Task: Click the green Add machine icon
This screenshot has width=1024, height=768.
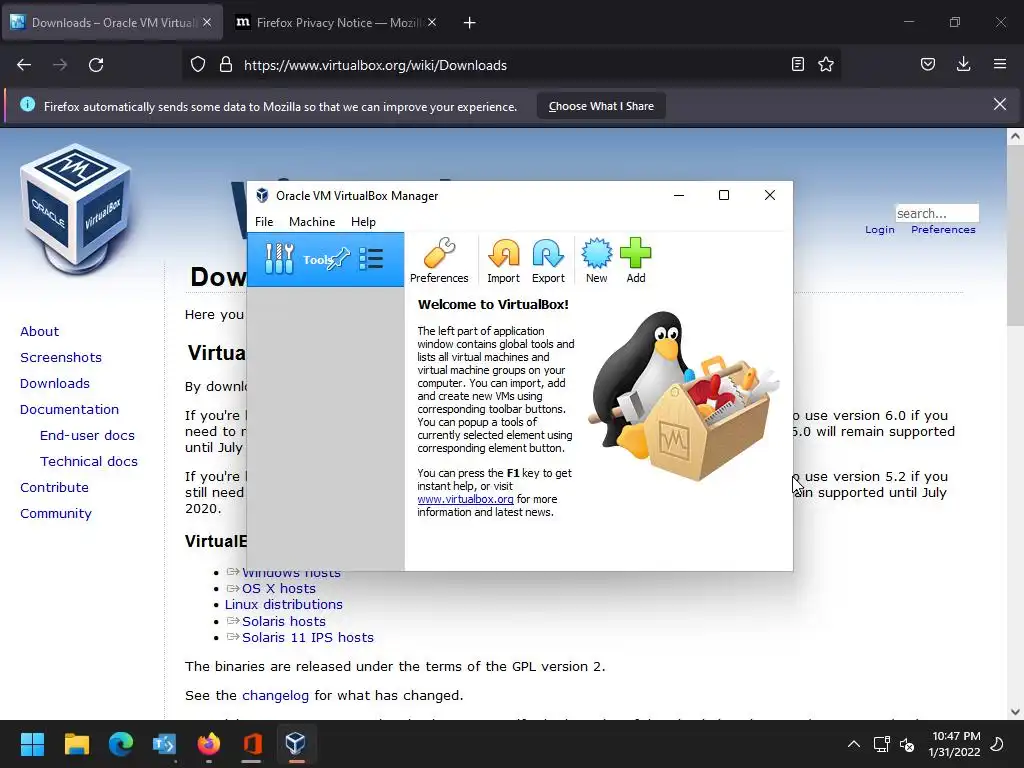Action: 635,260
